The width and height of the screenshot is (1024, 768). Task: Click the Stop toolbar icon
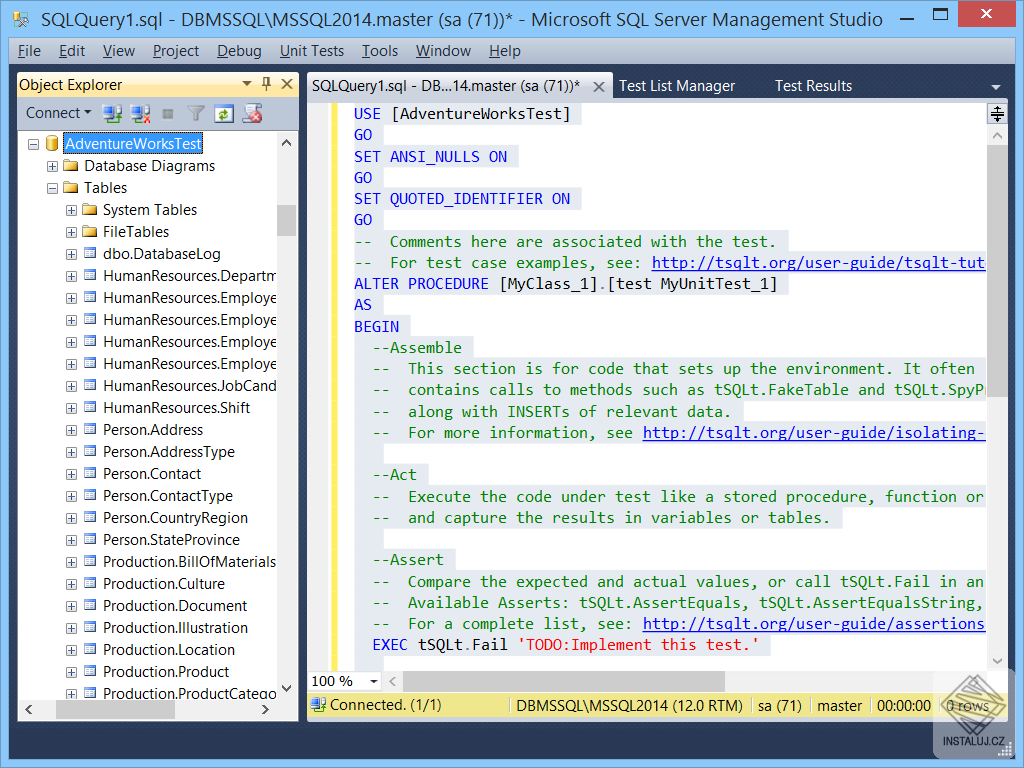click(168, 114)
